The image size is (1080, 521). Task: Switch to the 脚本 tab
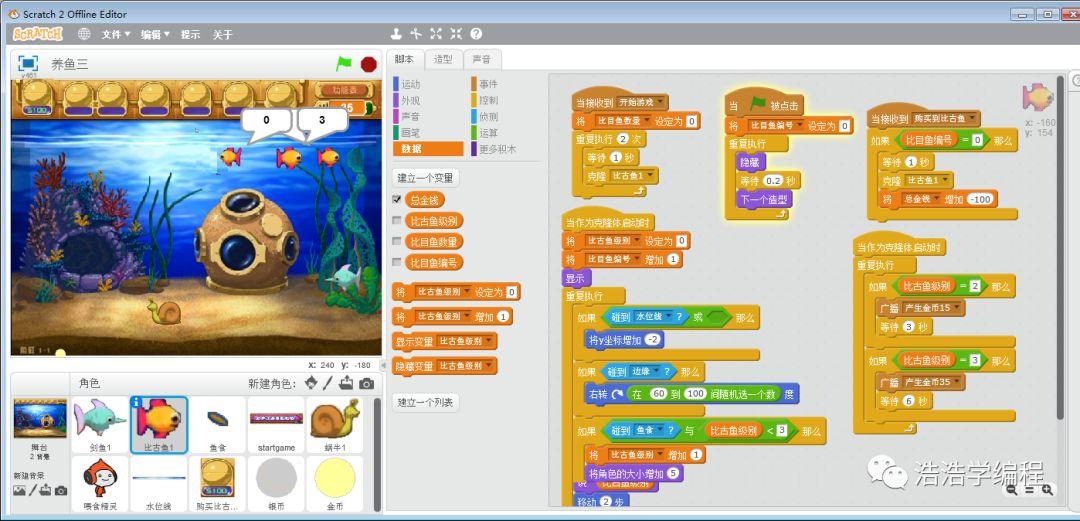point(404,59)
